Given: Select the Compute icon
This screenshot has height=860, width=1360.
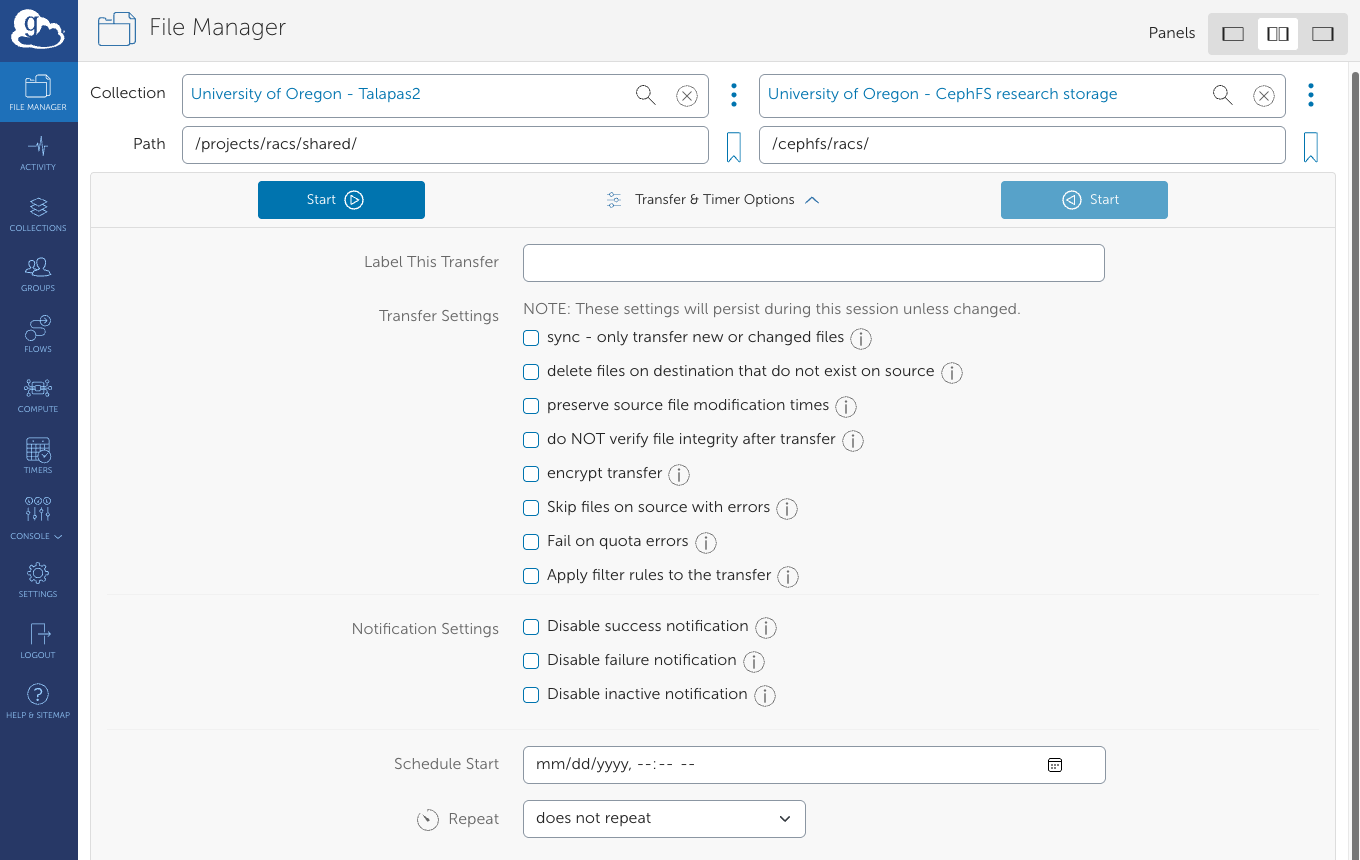Looking at the screenshot, I should (x=38, y=392).
